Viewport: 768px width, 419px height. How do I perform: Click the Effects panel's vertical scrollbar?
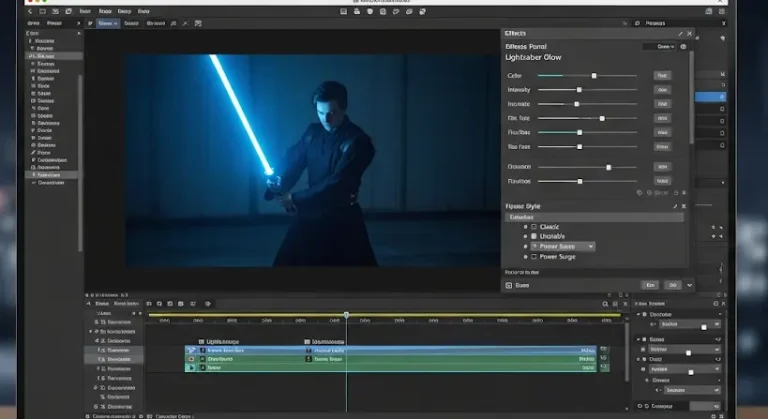click(x=692, y=97)
